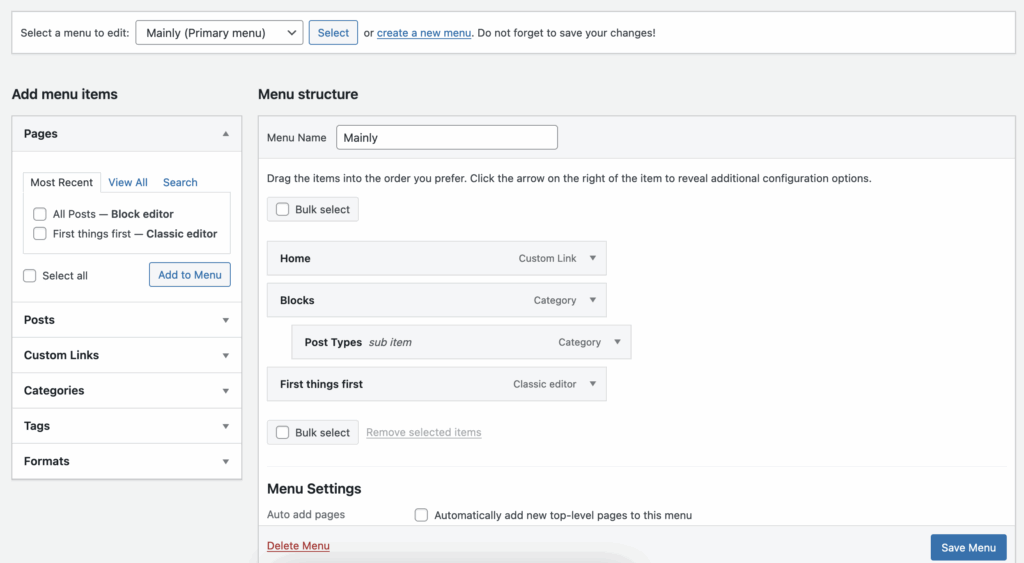
Task: Open Blocks menu item options arrow
Action: [x=592, y=300]
